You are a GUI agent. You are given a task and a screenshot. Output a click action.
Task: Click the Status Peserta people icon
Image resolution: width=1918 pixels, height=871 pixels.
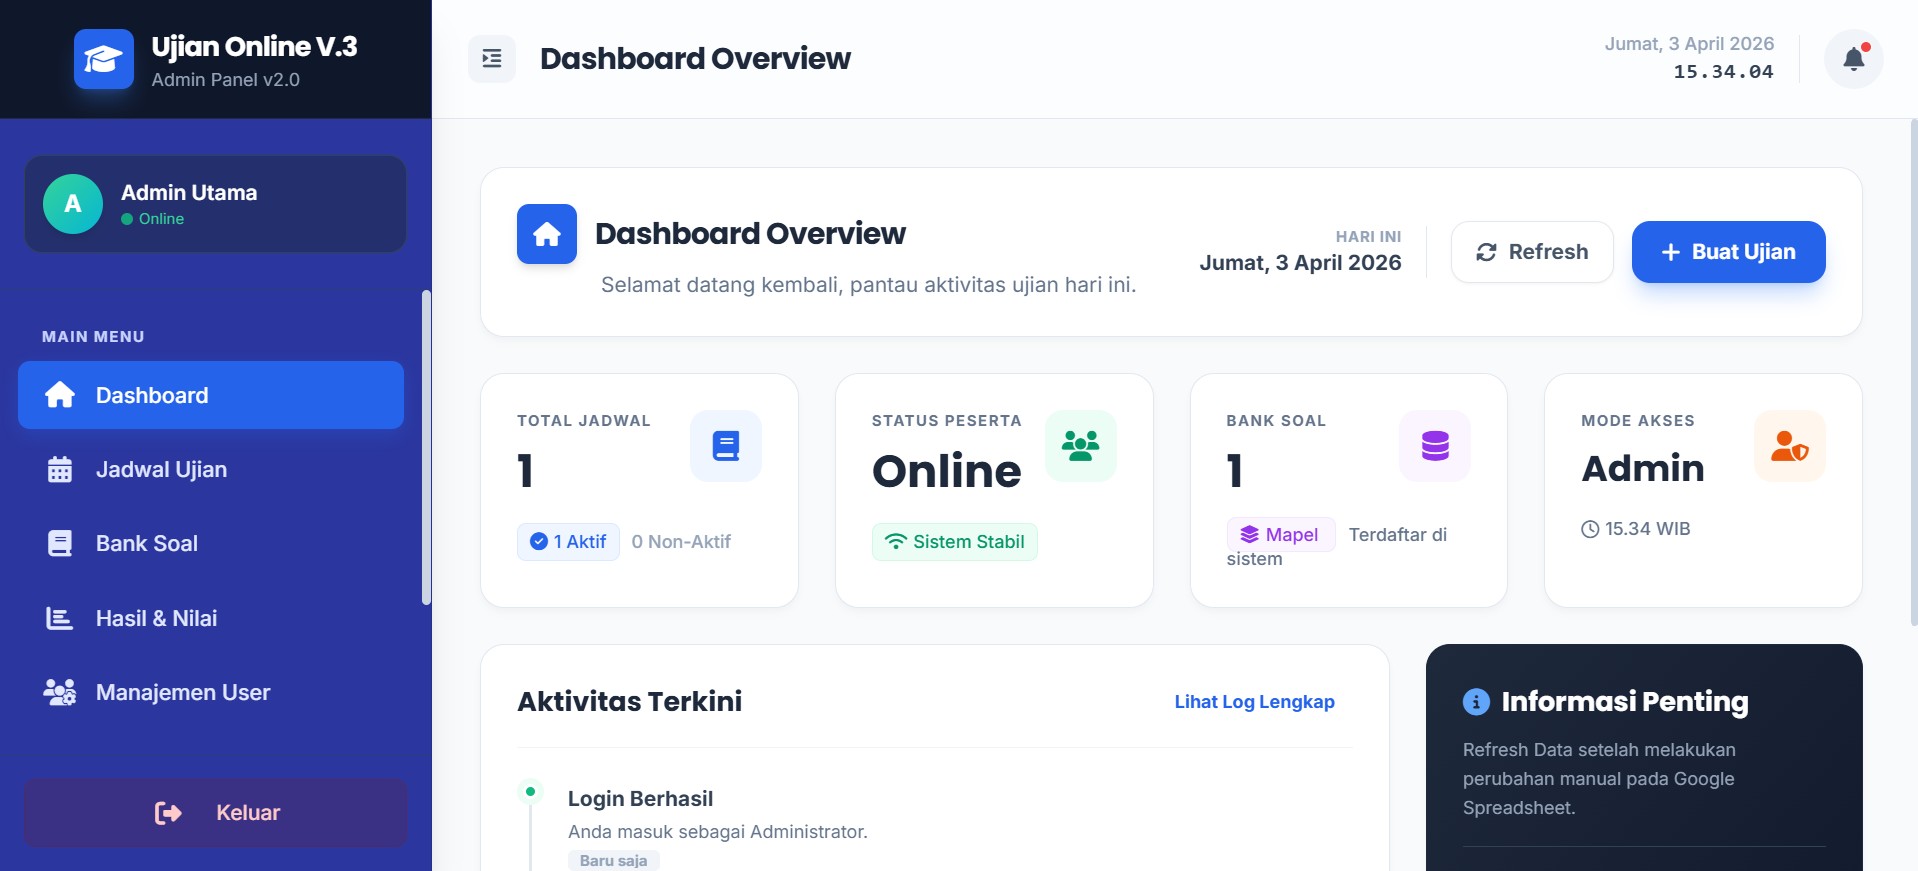pyautogui.click(x=1080, y=446)
